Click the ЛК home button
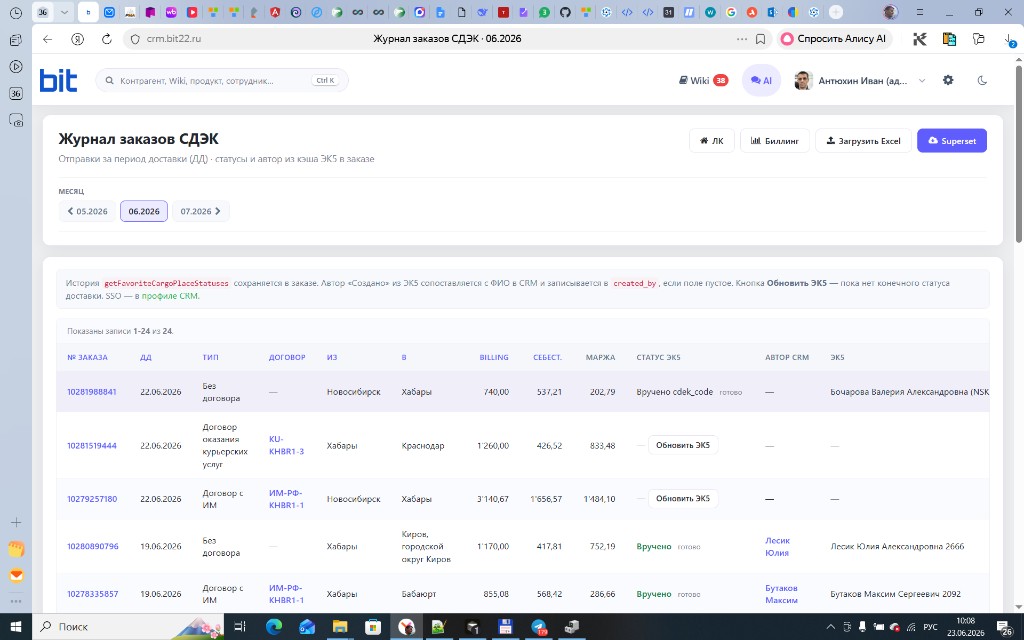Image resolution: width=1024 pixels, height=640 pixels. tap(711, 140)
